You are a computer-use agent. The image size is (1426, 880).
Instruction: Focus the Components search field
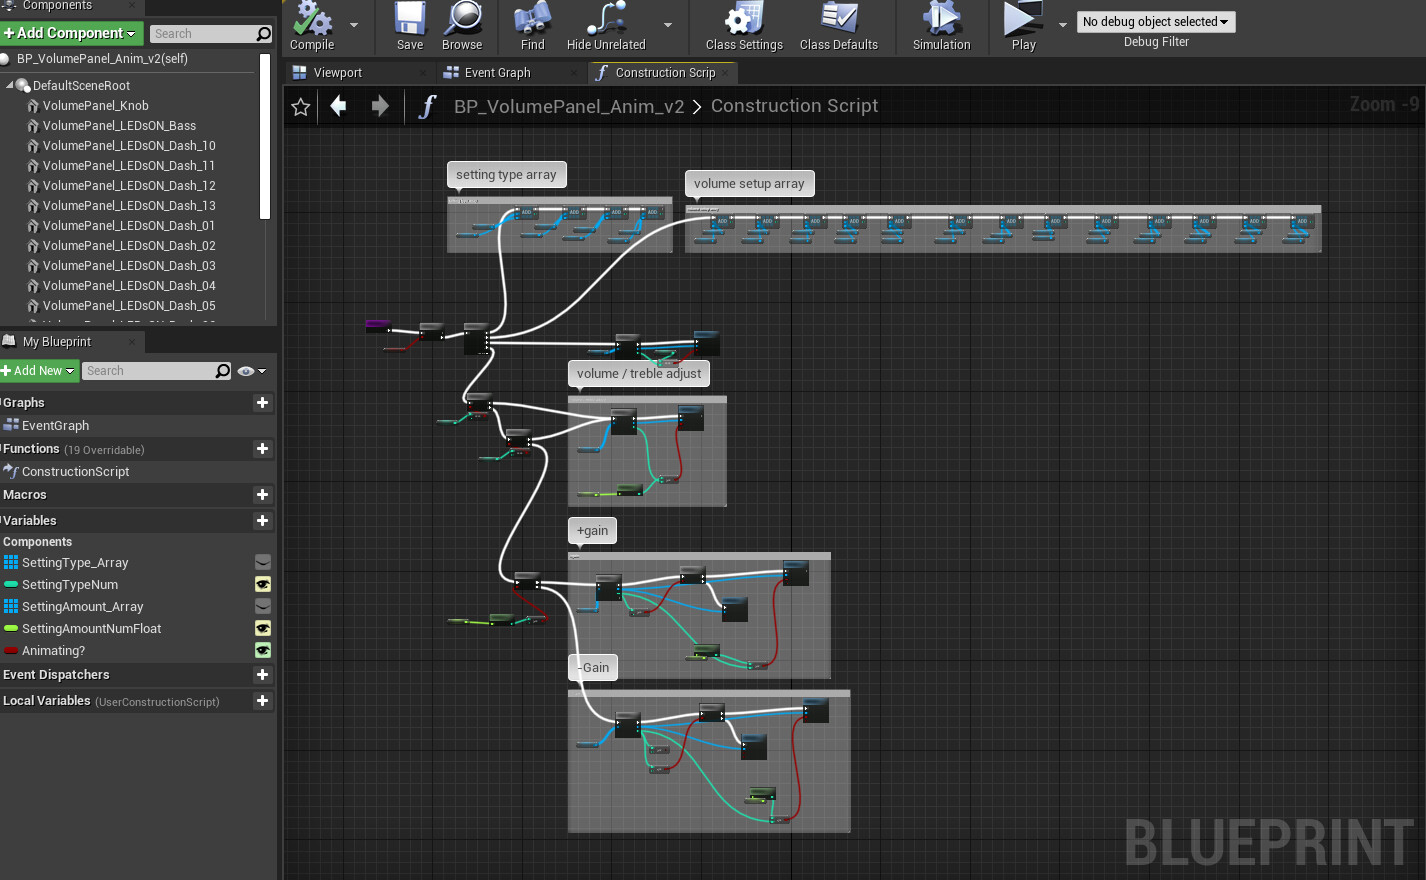211,34
